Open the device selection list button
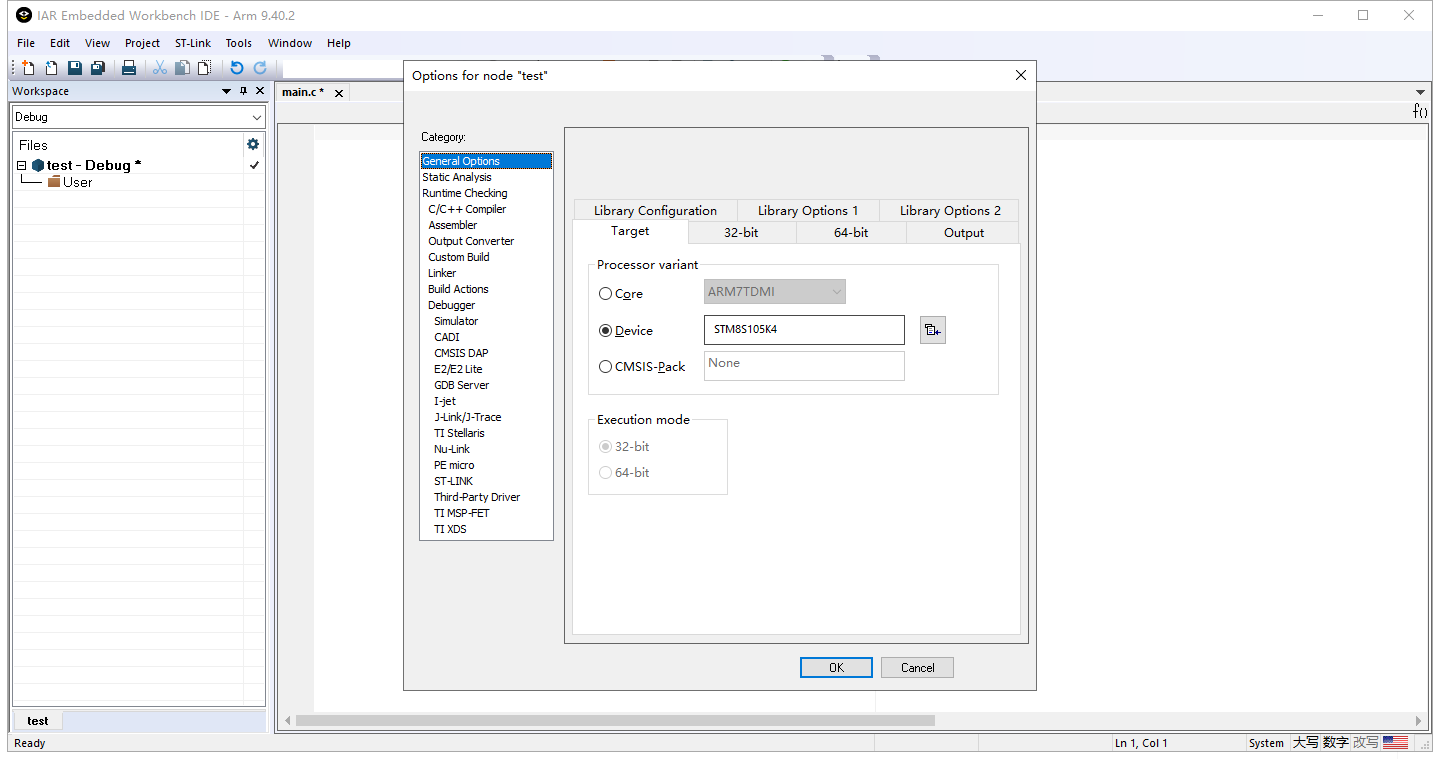This screenshot has width=1440, height=759. click(x=933, y=330)
